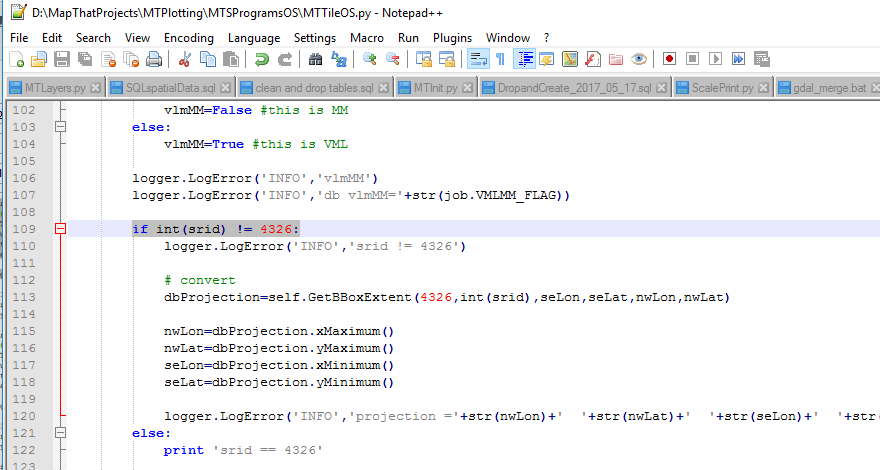Toggle the Show indent guide icon
Screen dimensions: 880x470
click(x=524, y=59)
